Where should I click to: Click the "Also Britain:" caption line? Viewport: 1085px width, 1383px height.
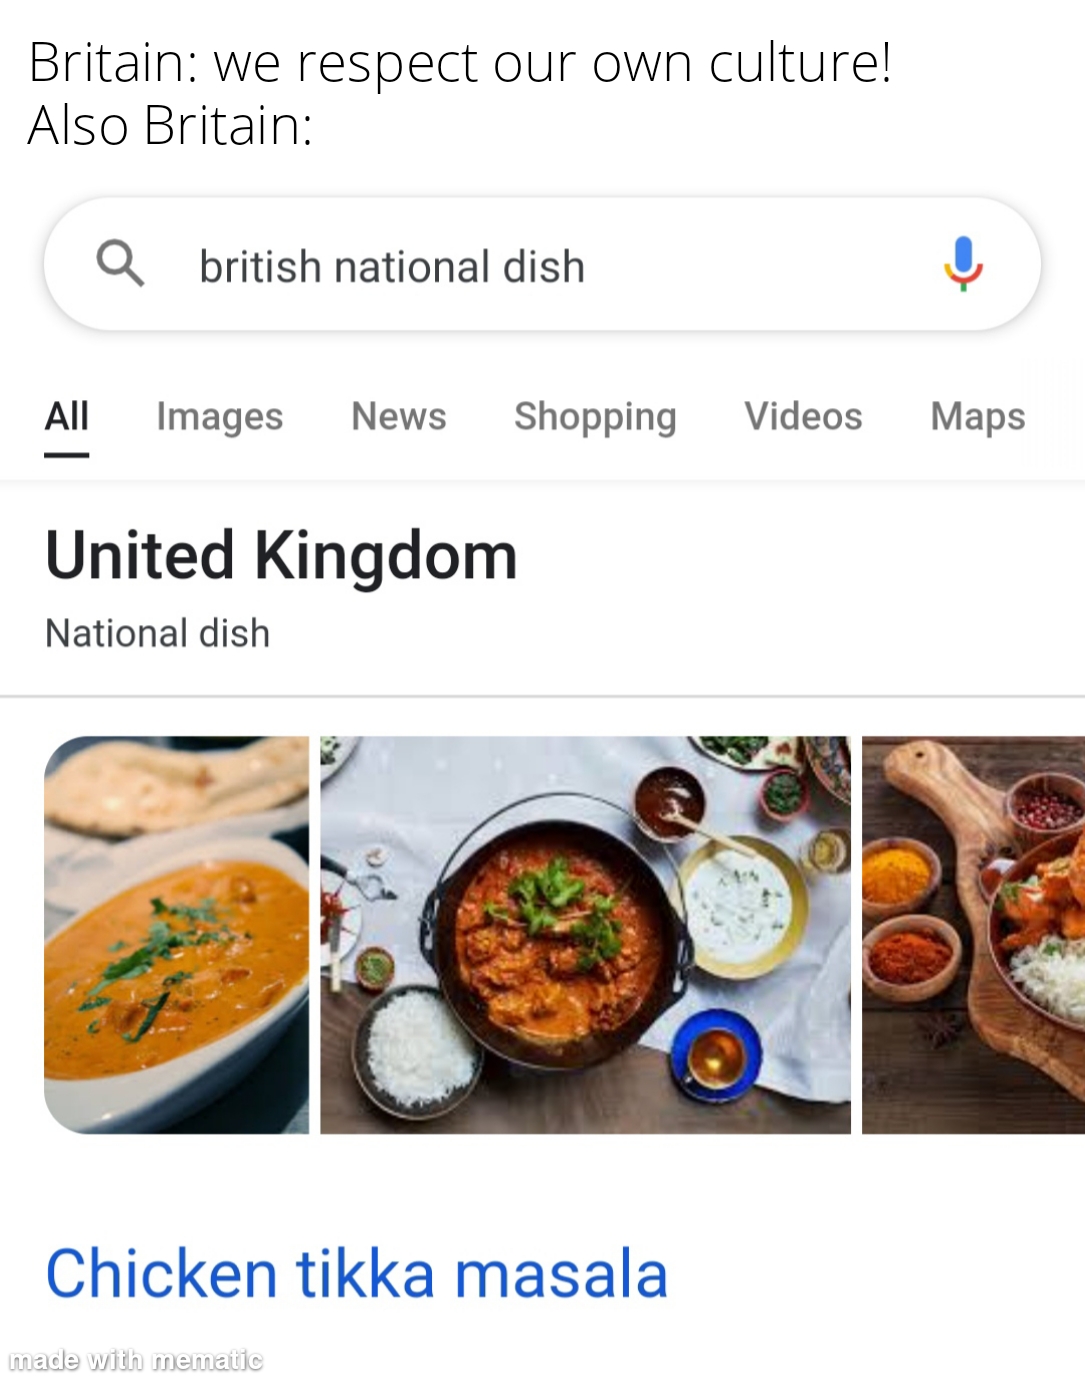point(170,126)
